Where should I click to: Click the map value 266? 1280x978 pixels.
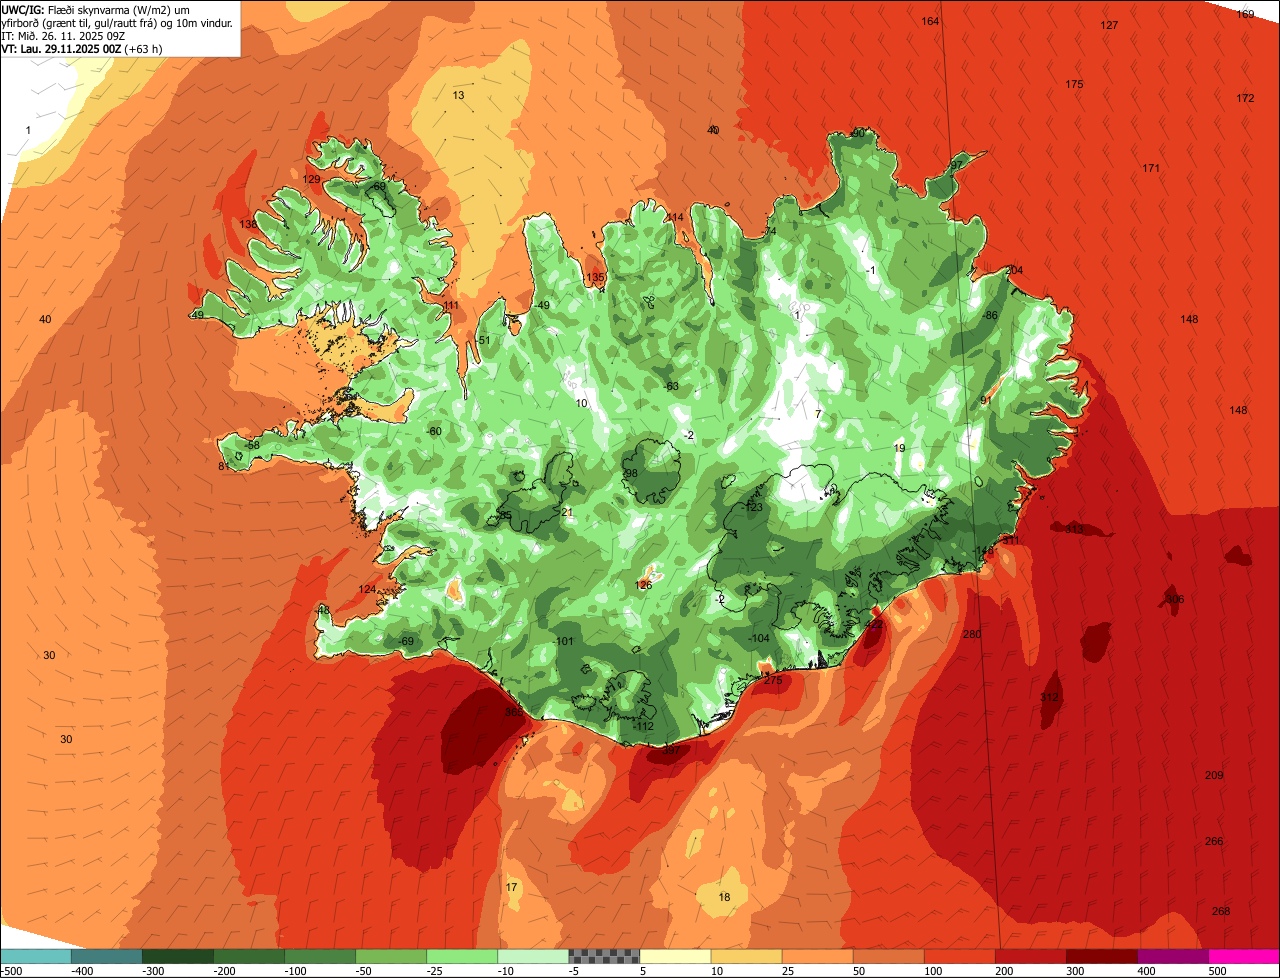pos(1214,841)
